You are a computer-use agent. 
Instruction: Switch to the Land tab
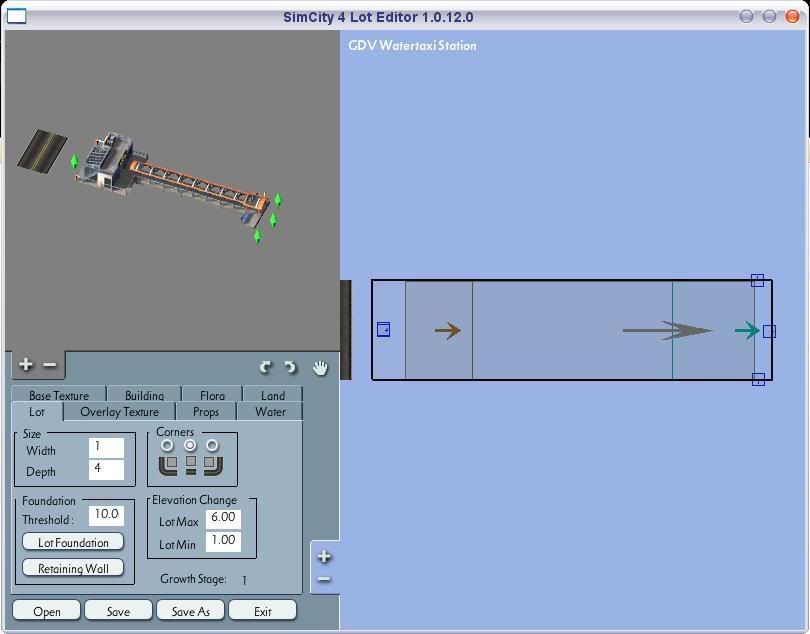point(273,394)
